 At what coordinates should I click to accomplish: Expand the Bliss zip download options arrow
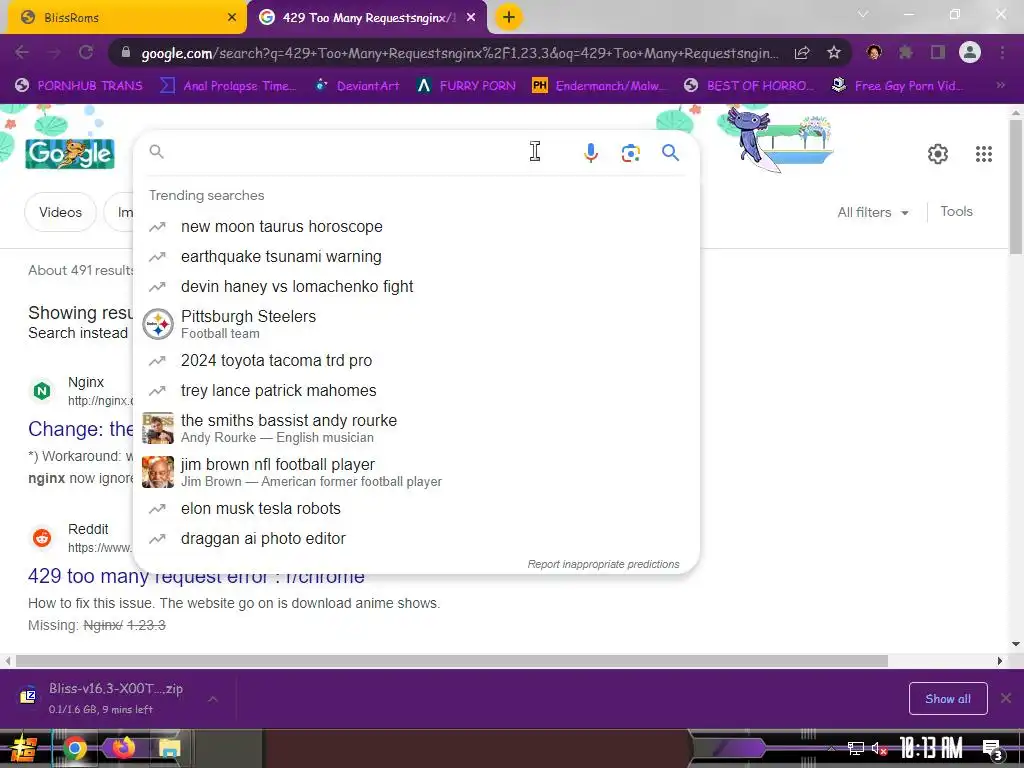pos(213,699)
